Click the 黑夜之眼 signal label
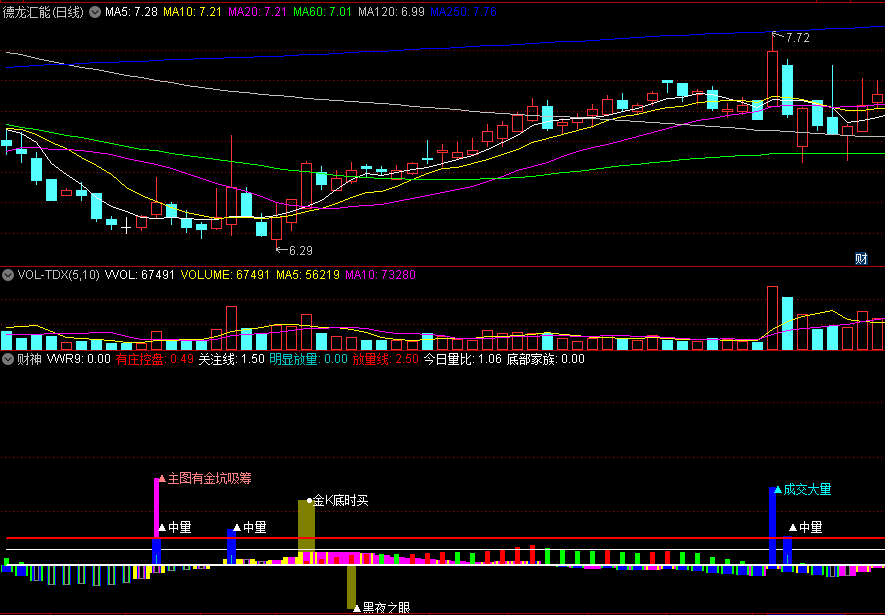This screenshot has height=615, width=885. 386,608
